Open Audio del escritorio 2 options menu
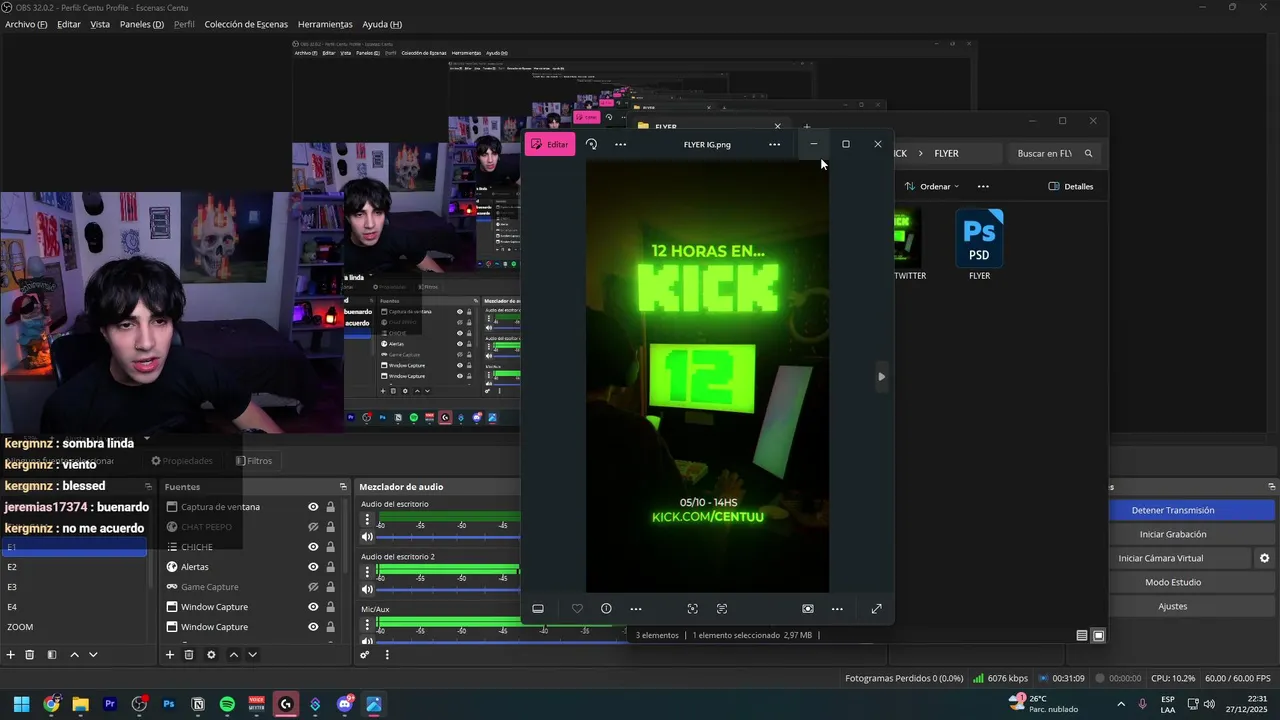 [x=367, y=572]
